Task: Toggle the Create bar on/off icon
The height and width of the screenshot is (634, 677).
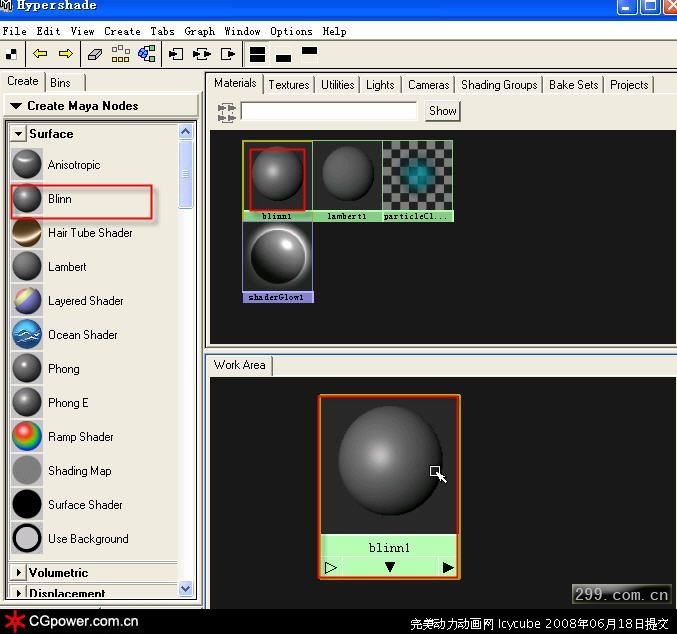Action: coord(12,53)
